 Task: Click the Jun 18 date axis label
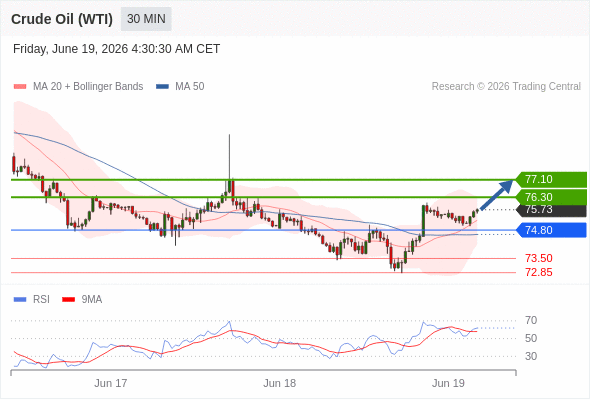click(280, 383)
